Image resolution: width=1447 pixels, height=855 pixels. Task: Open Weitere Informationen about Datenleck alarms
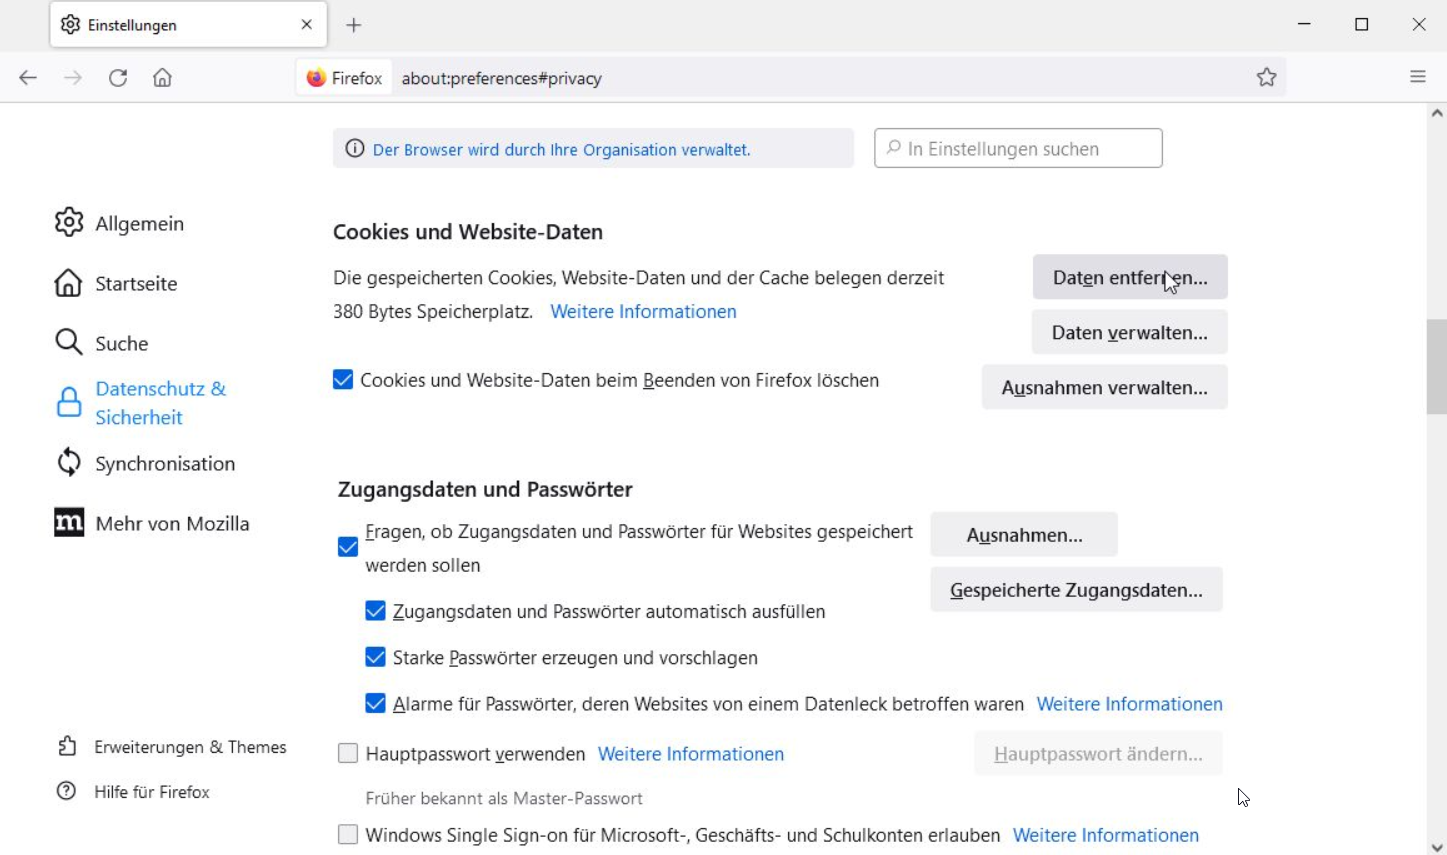(x=1129, y=704)
